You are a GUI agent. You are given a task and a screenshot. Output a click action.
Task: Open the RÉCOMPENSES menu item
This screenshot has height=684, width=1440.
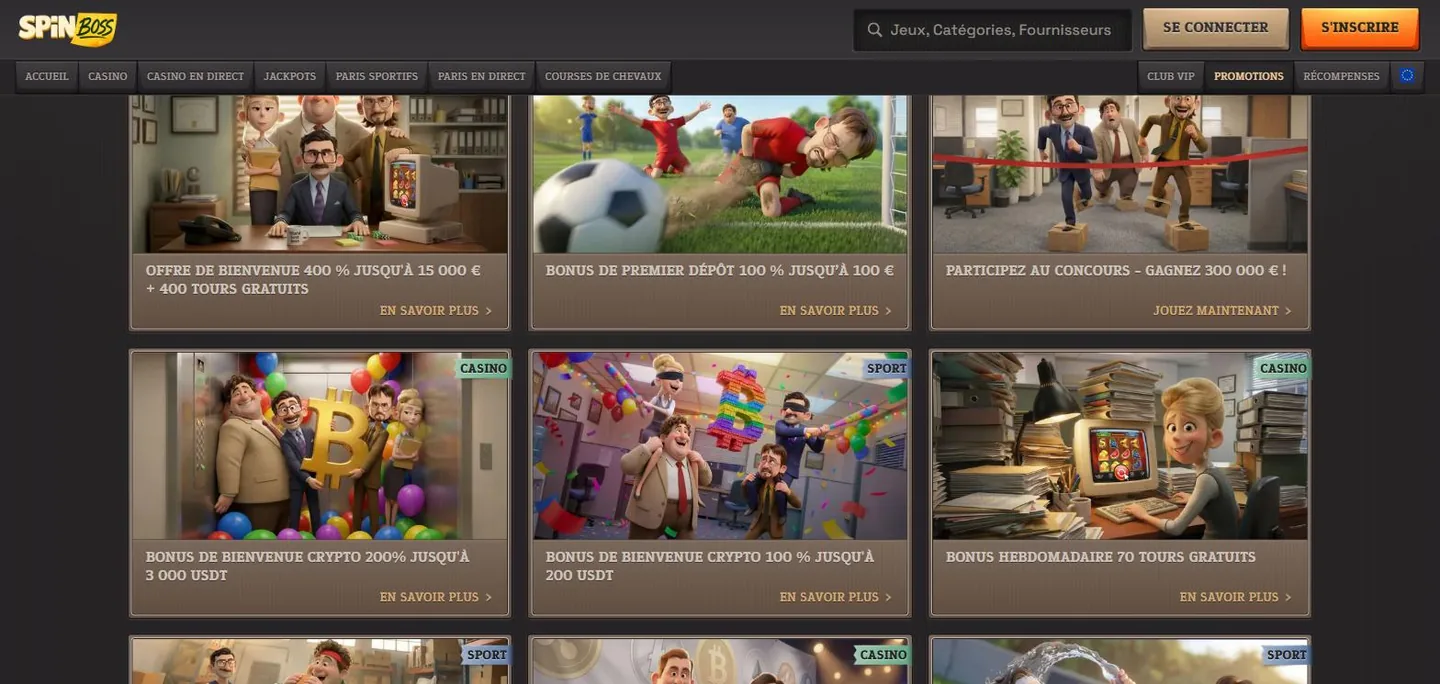[x=1341, y=76]
